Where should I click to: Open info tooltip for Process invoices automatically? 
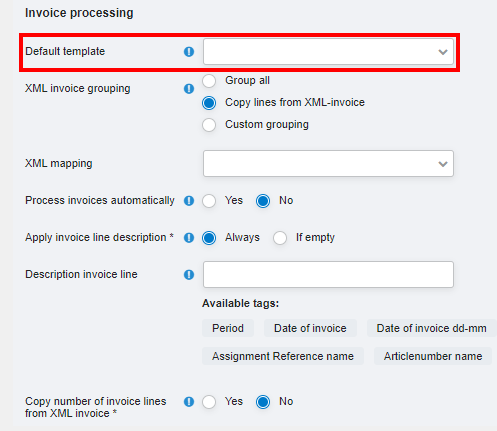coord(189,201)
